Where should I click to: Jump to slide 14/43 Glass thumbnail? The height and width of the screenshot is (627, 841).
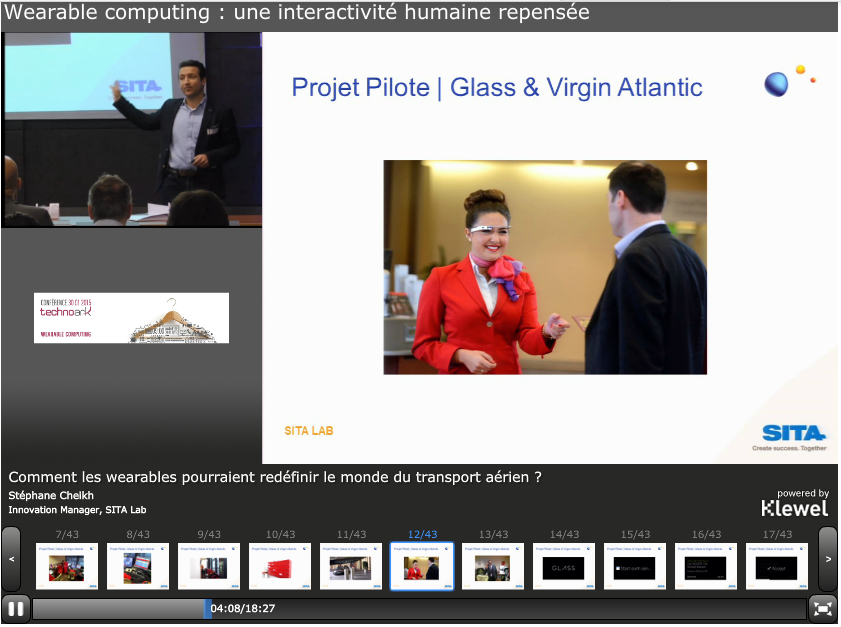564,566
